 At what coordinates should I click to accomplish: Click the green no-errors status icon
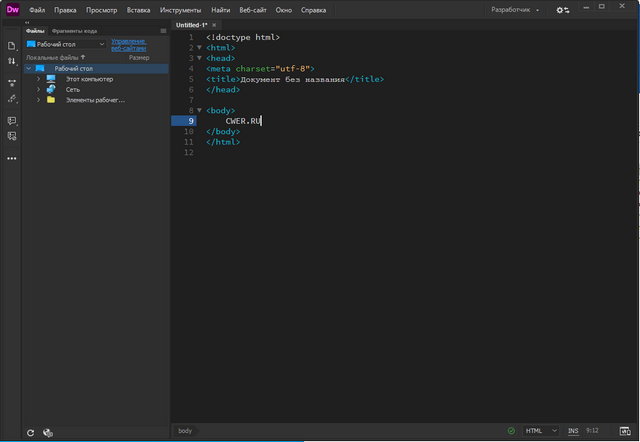pos(511,431)
